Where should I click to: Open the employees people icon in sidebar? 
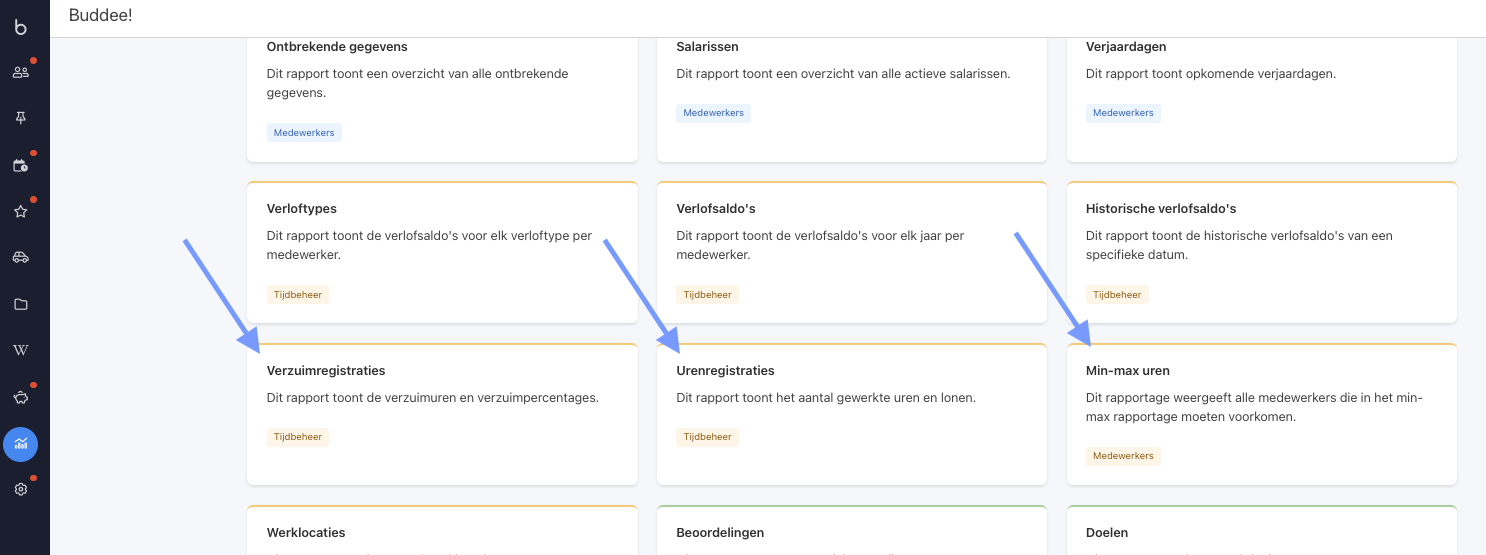[20, 72]
